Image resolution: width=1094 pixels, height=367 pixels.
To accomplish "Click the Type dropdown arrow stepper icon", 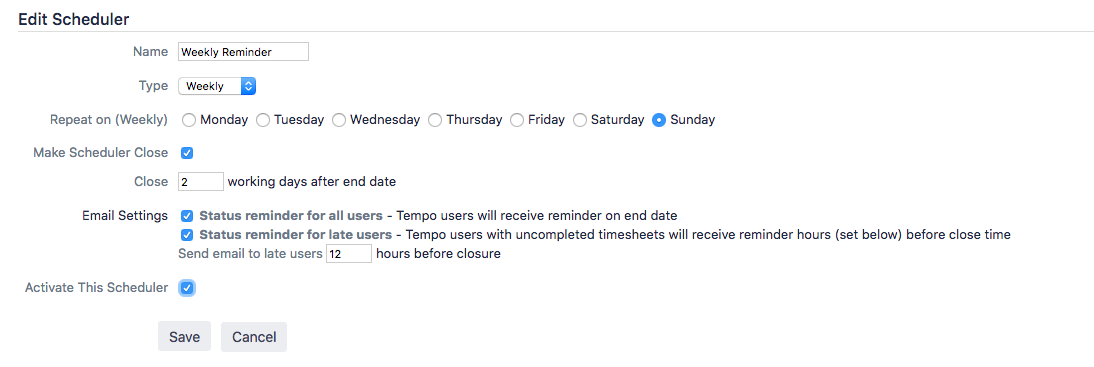I will (249, 86).
